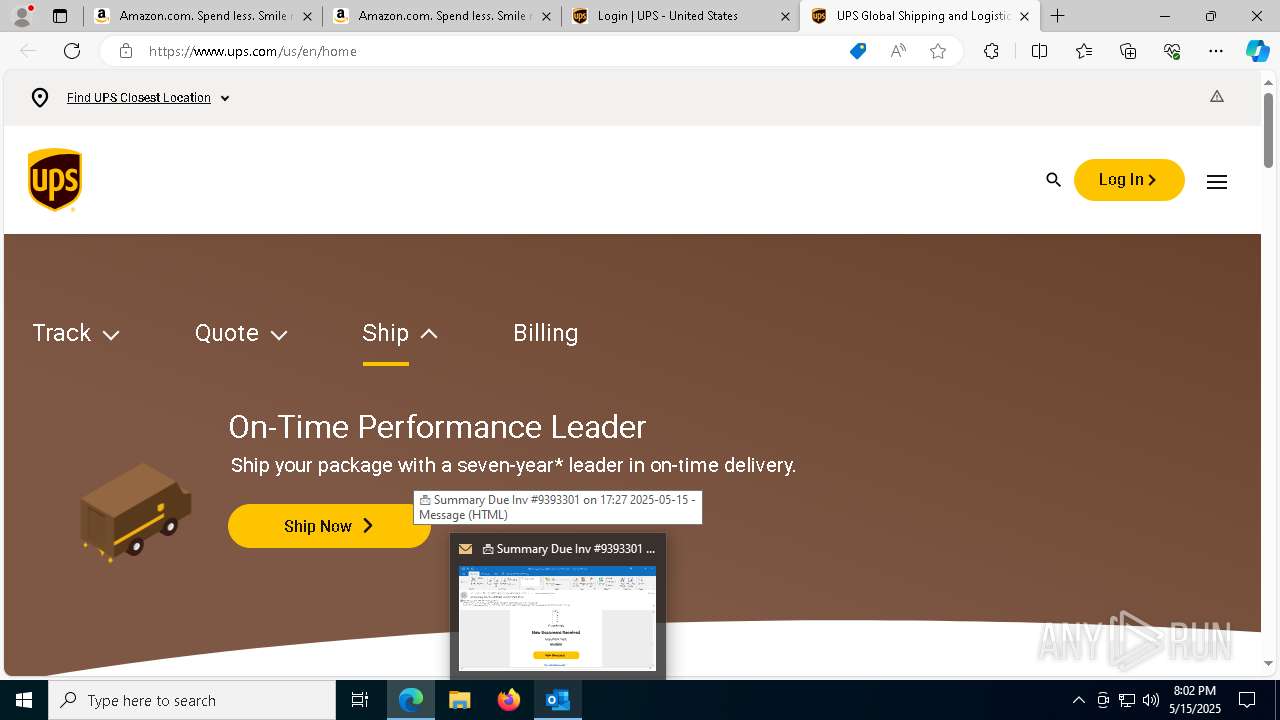The height and width of the screenshot is (720, 1280).
Task: Click the UPS shield logo
Action: point(55,180)
